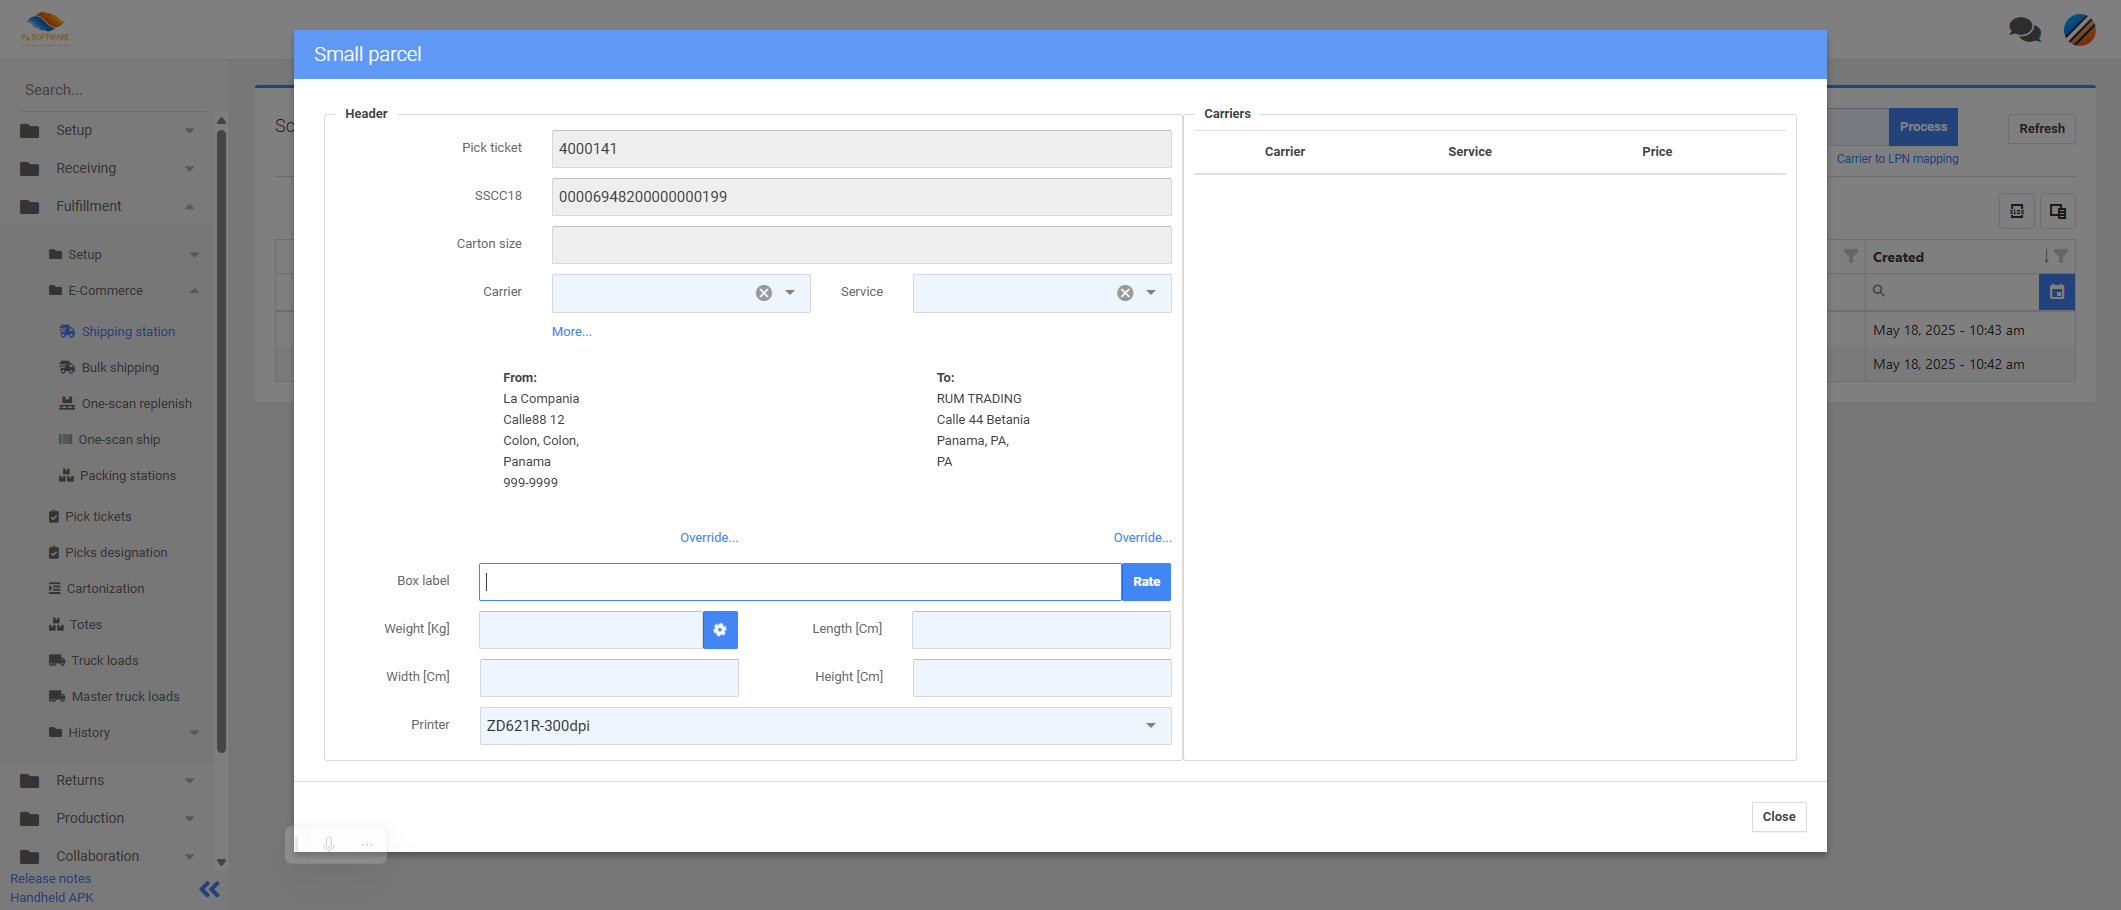2121x910 pixels.
Task: Collapse the Fulfillment menu
Action: [108, 206]
